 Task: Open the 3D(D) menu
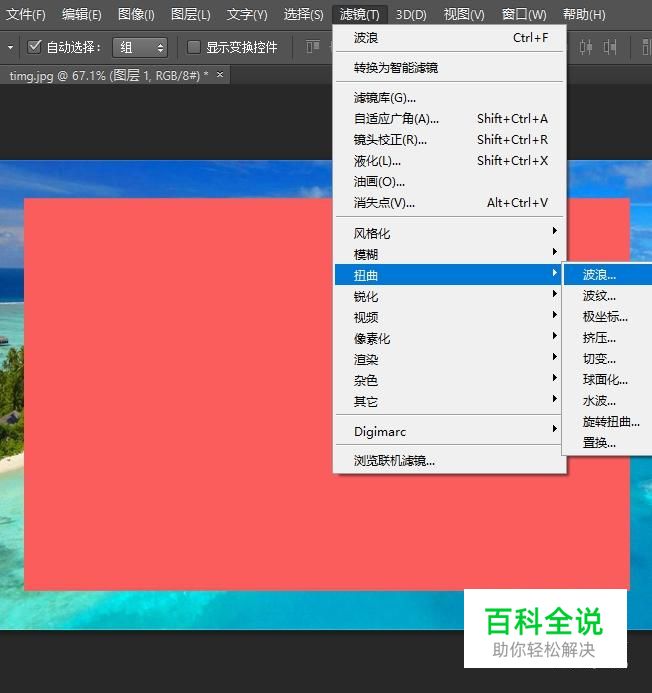click(x=411, y=15)
